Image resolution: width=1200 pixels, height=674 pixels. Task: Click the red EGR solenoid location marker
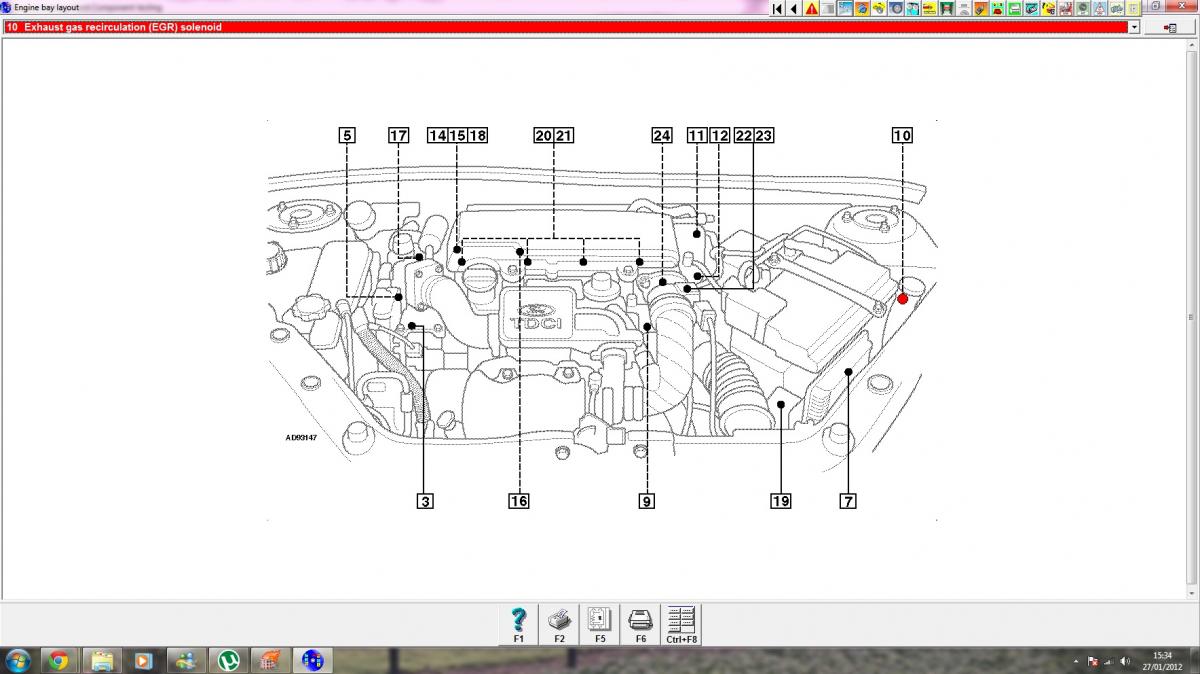point(903,298)
